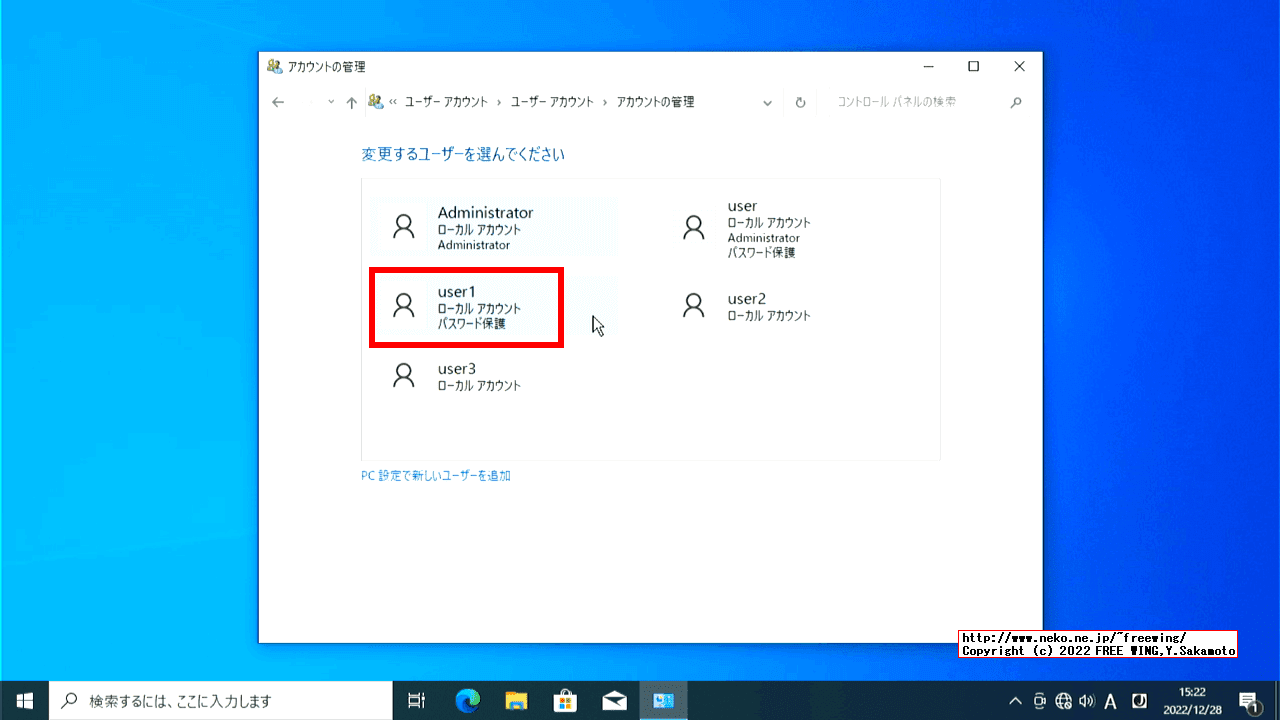
Task: Open Action Center notifications in the system tray
Action: pyautogui.click(x=1250, y=700)
